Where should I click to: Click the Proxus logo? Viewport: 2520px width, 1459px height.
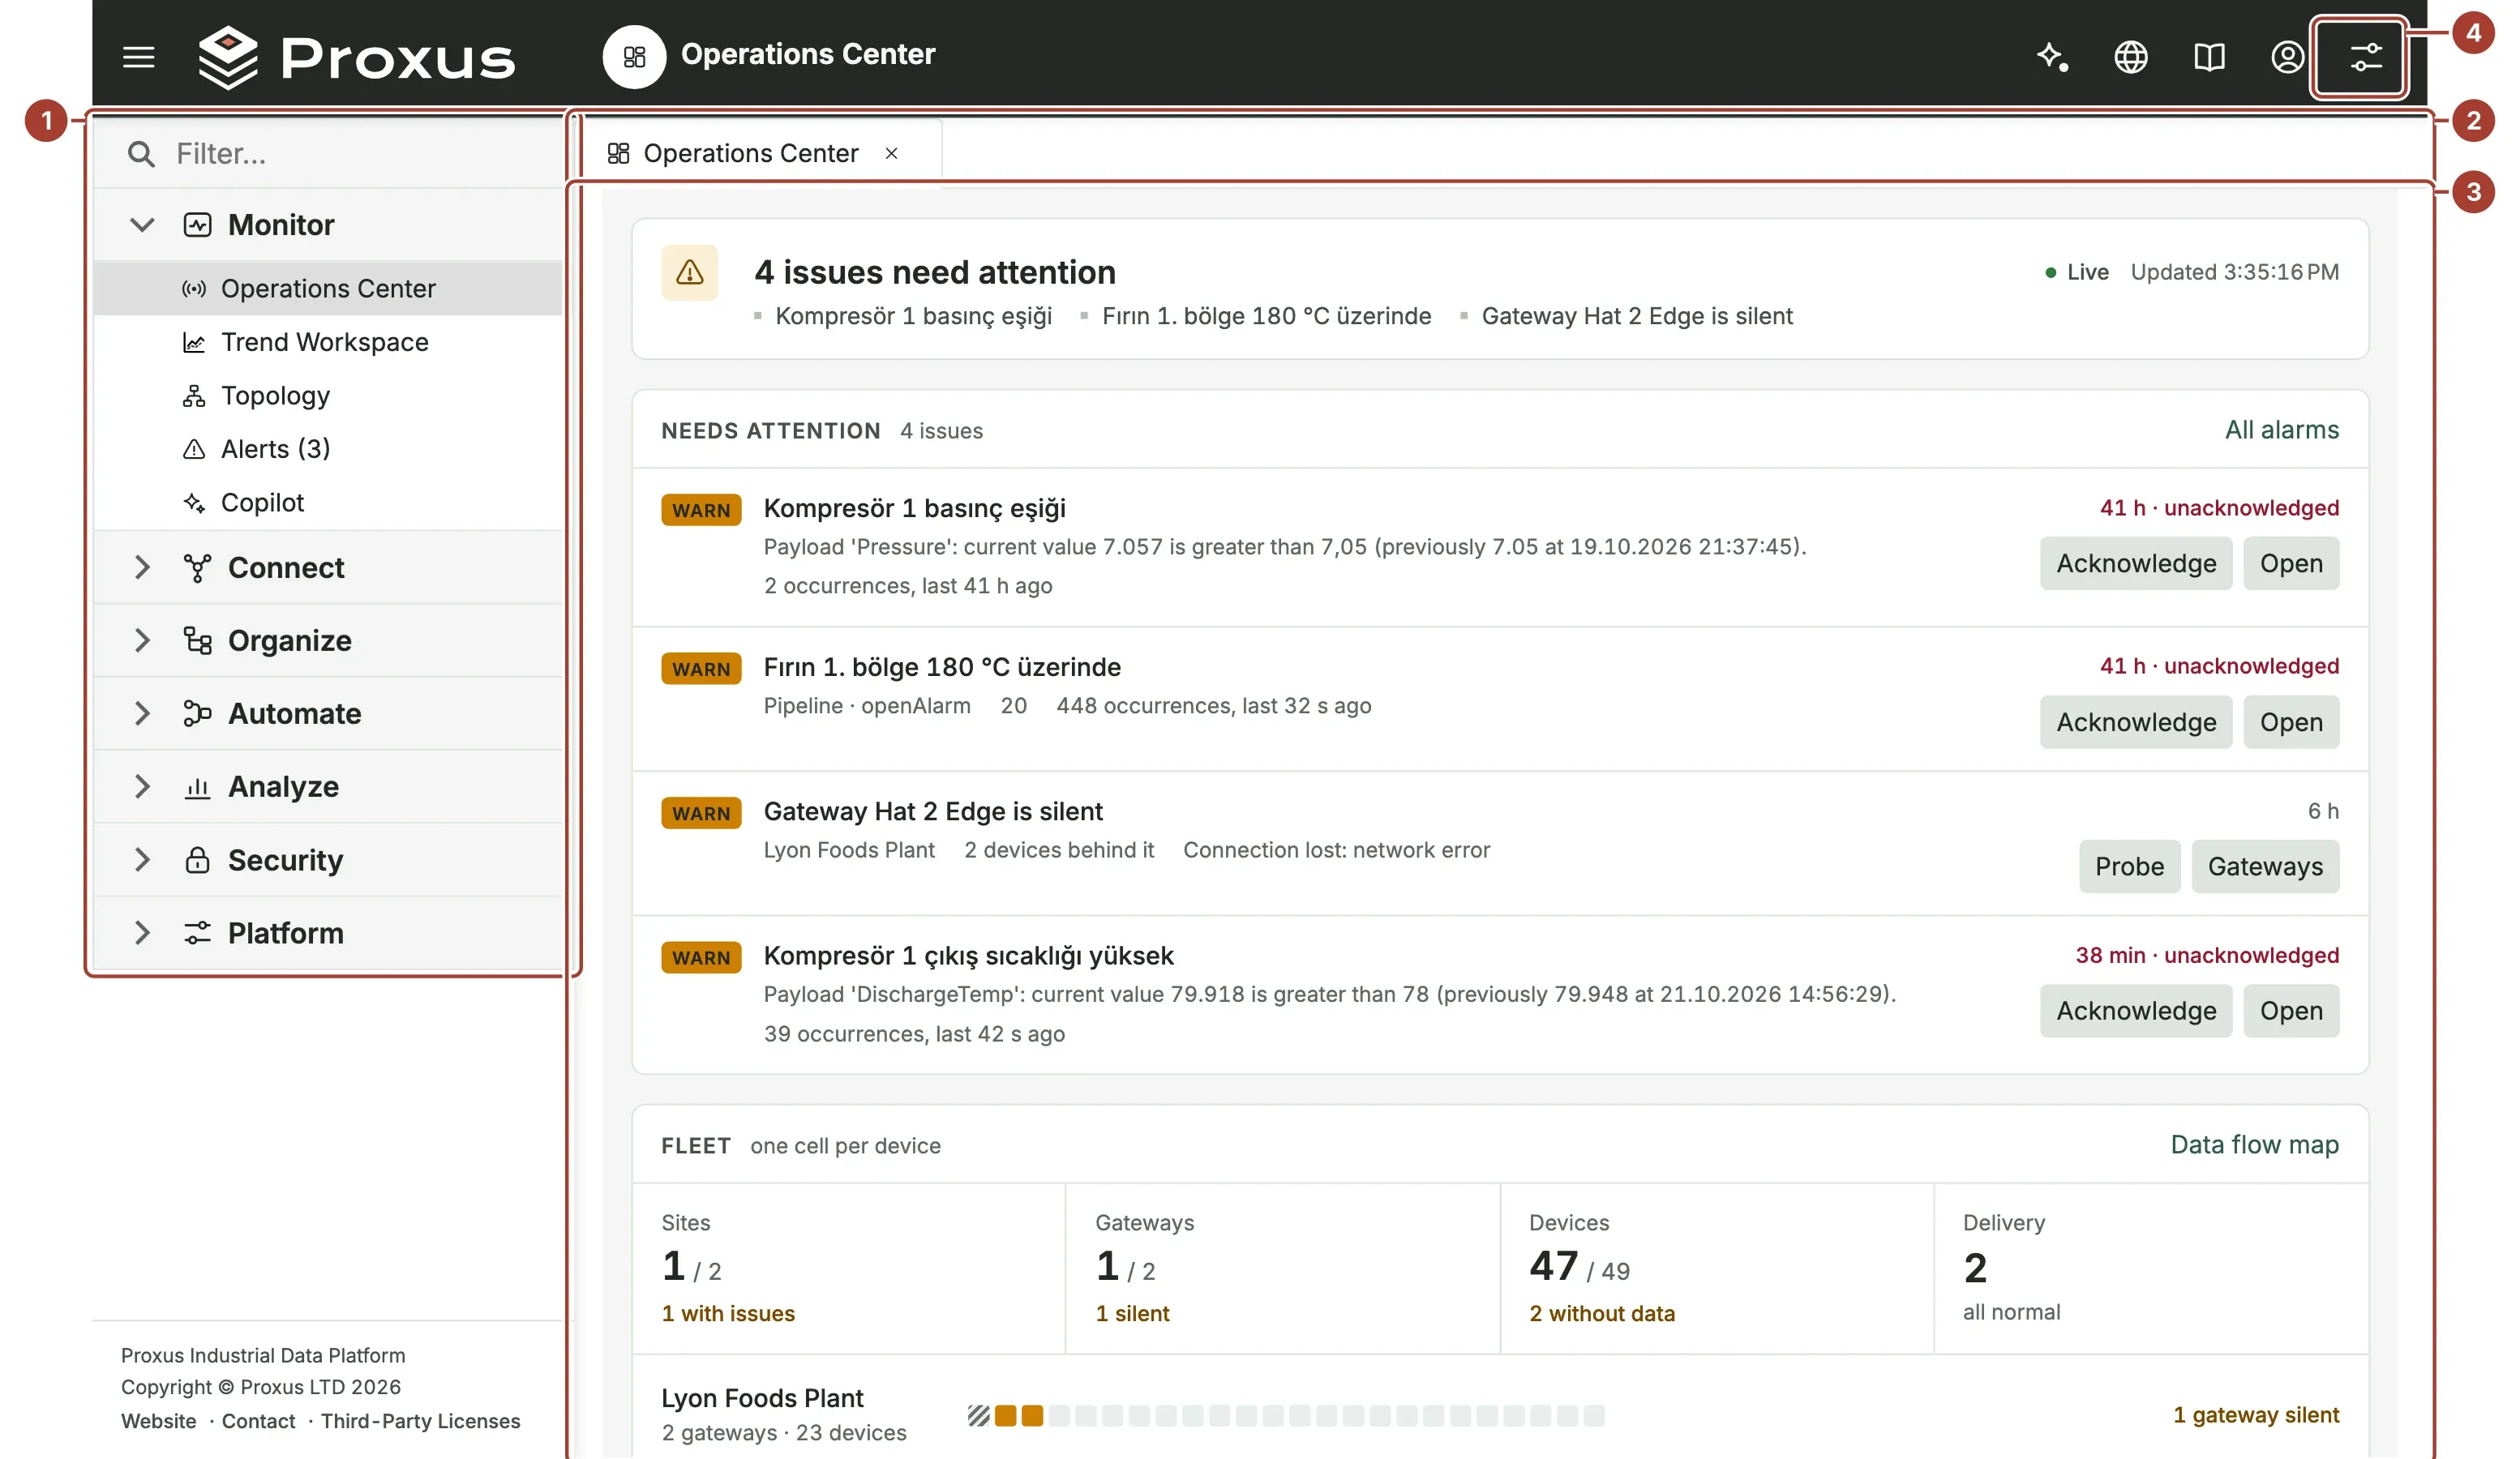tap(357, 57)
